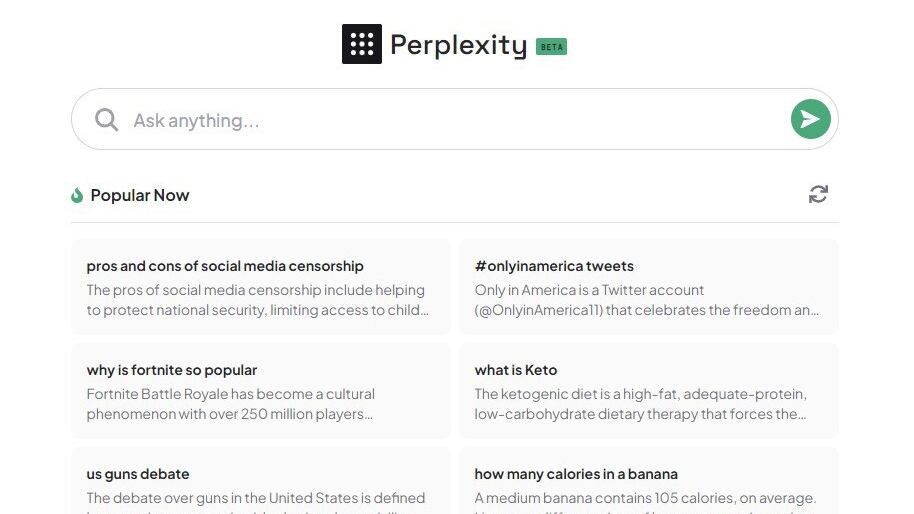Click the Only in America Twitter description
Viewport: 914px width, 514px height.
click(646, 300)
